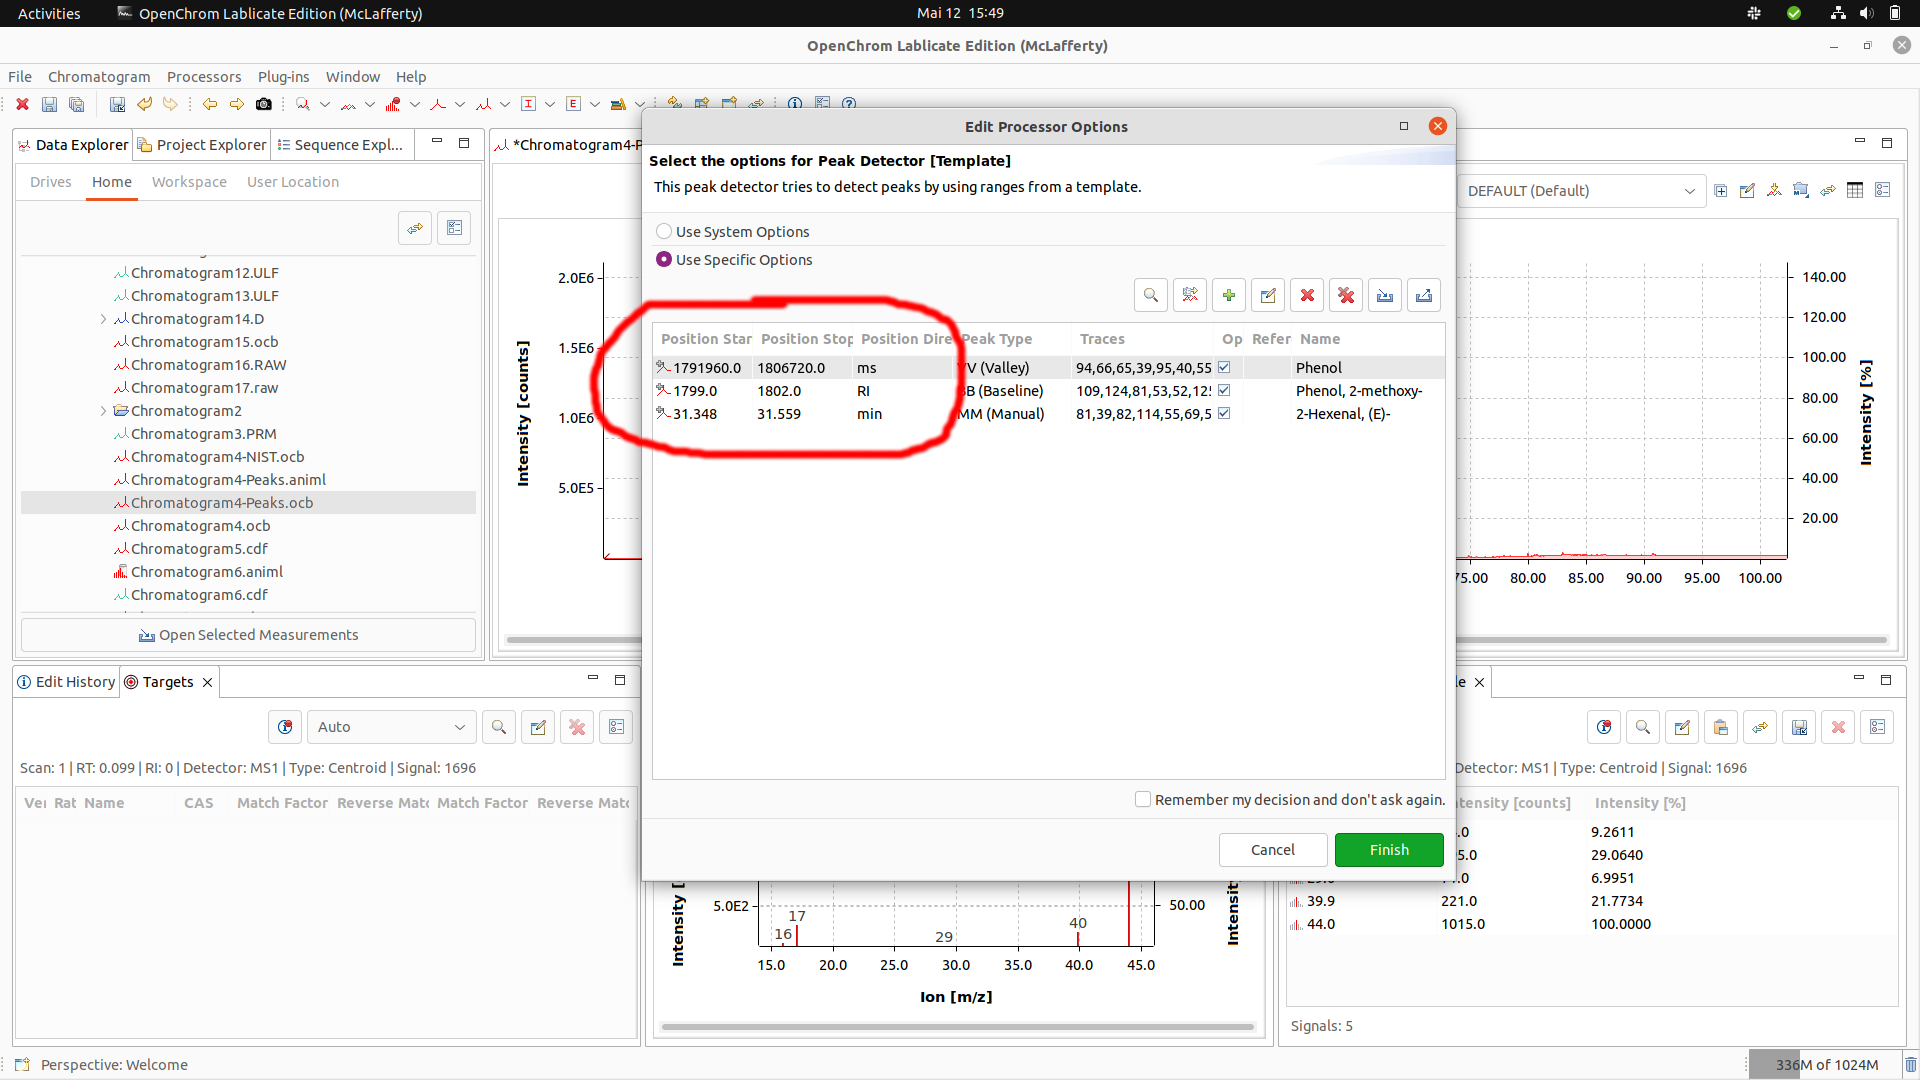Click Open Selected Measurements

click(248, 634)
